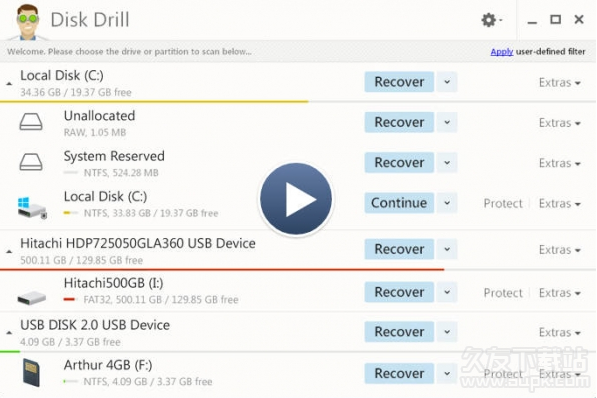Select the USB DISK 2.0 USB Device title

click(x=95, y=325)
